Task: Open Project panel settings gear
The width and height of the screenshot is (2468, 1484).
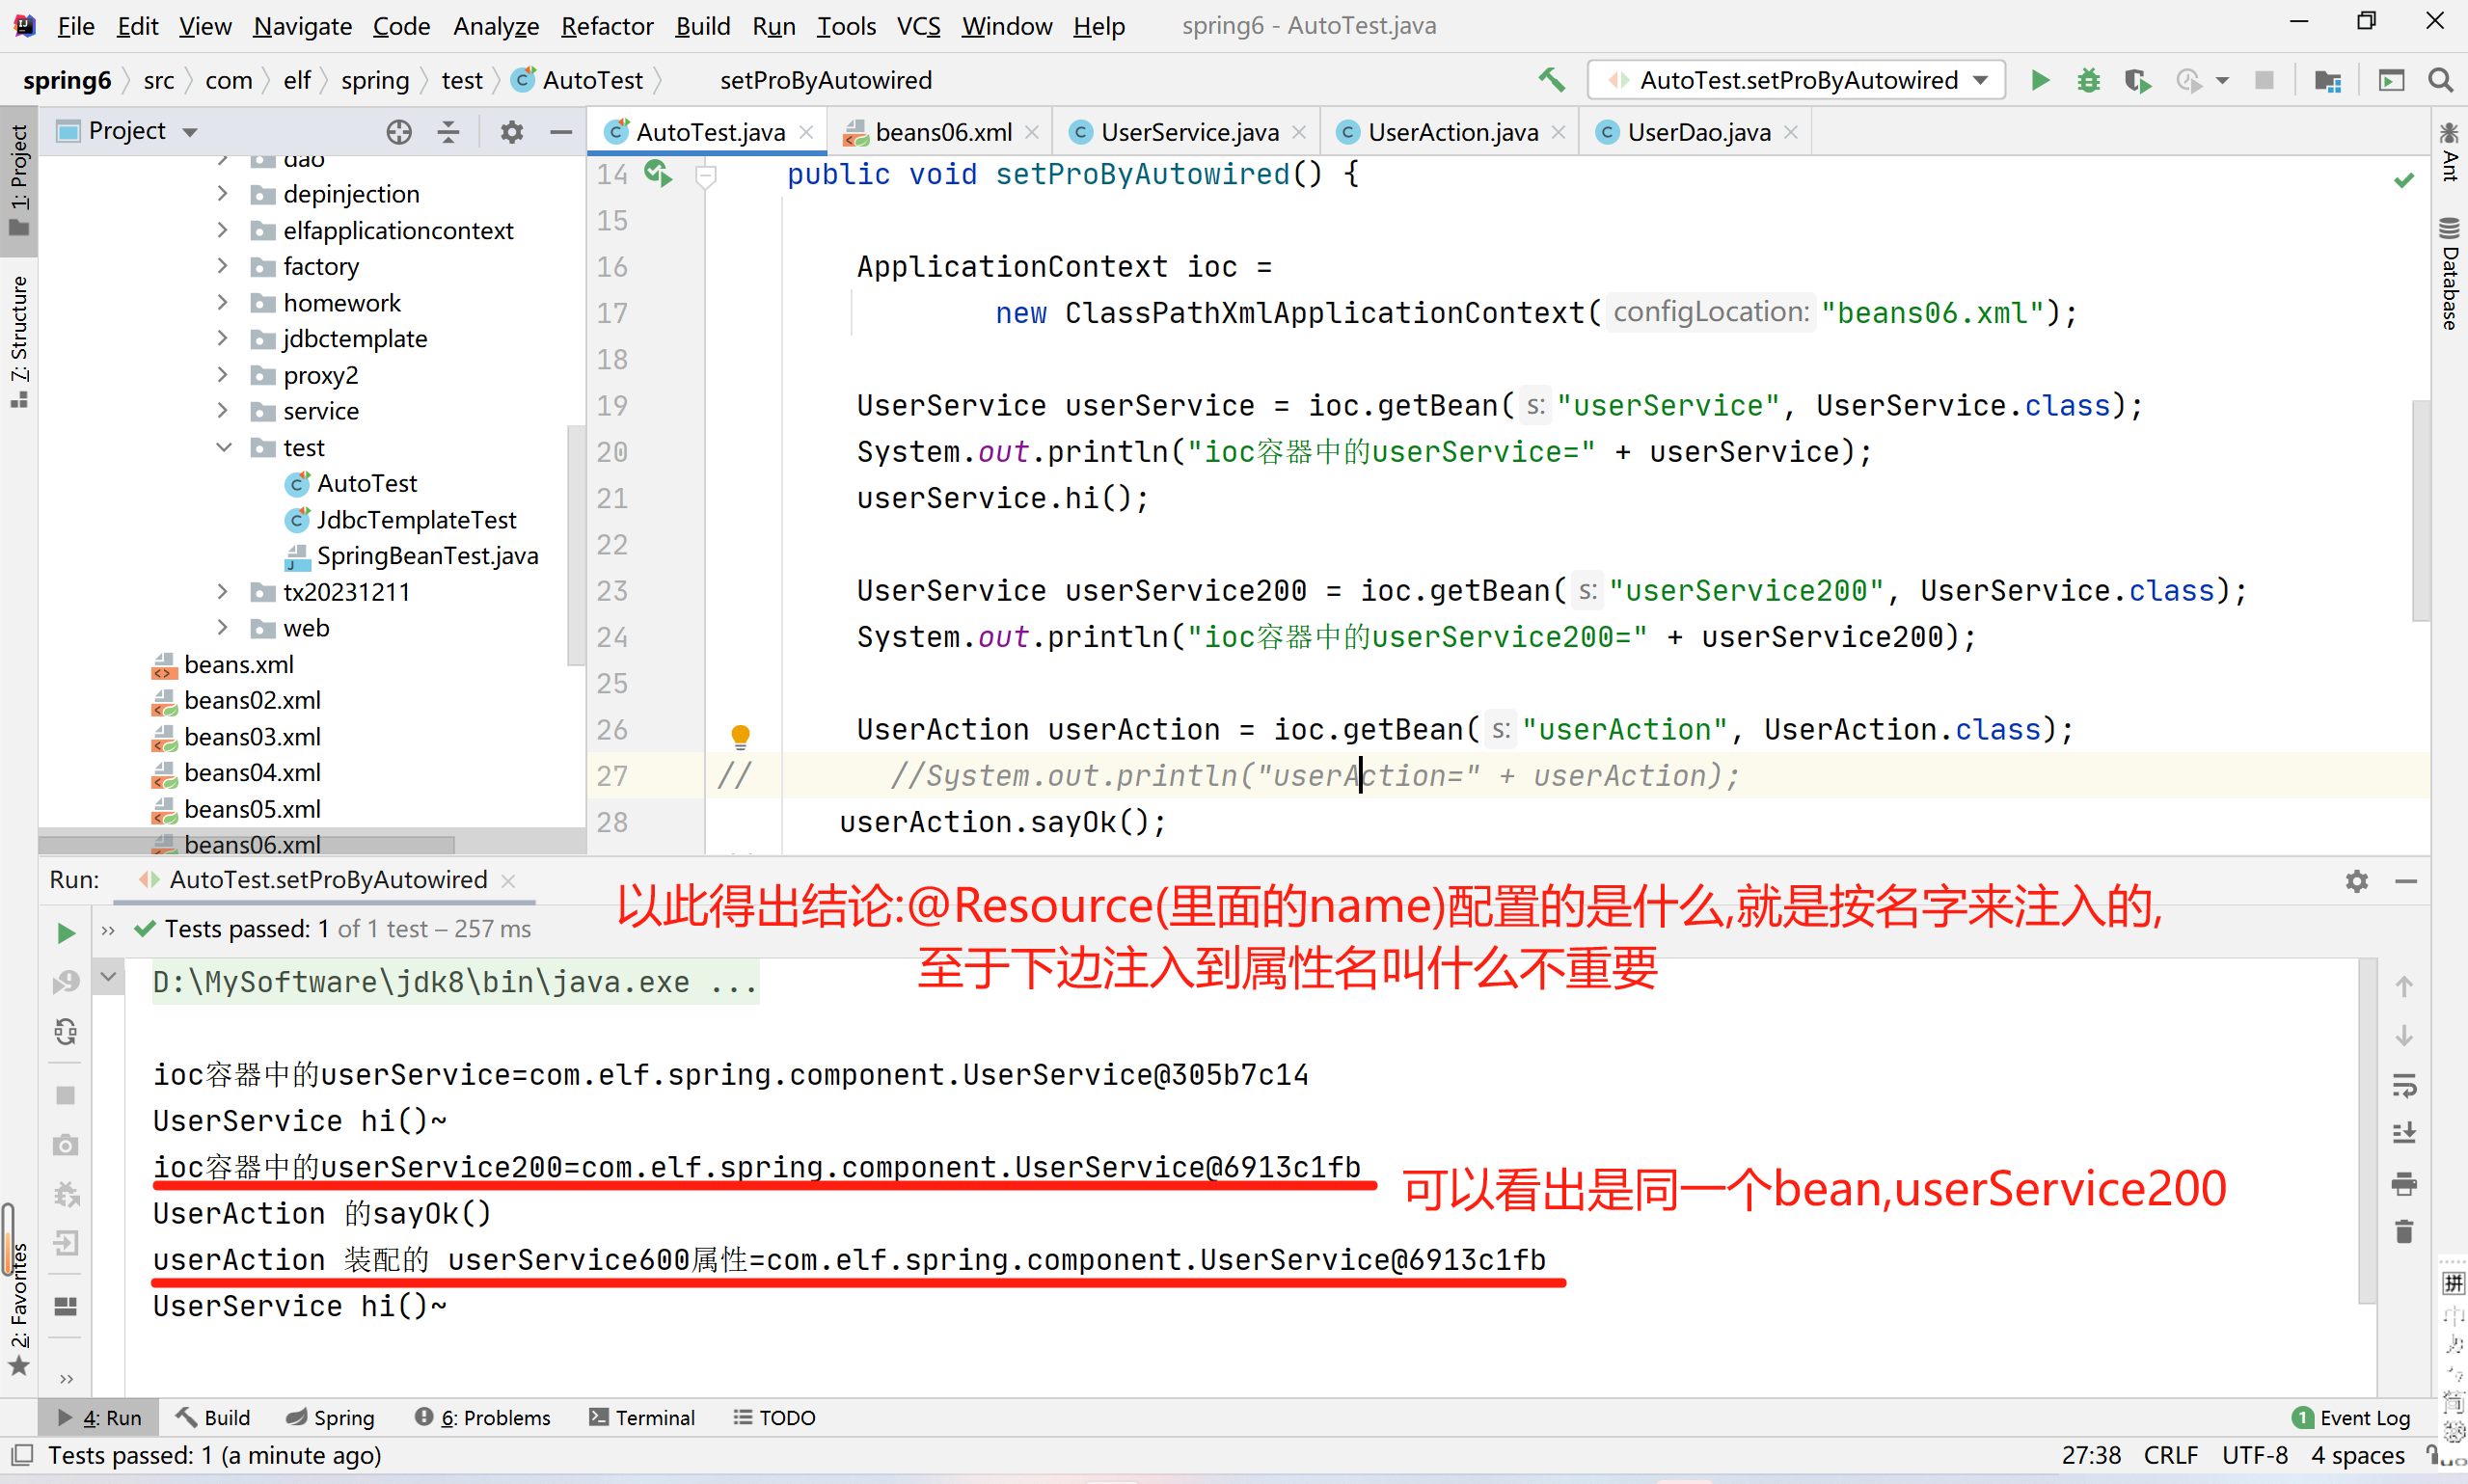Action: click(511, 132)
